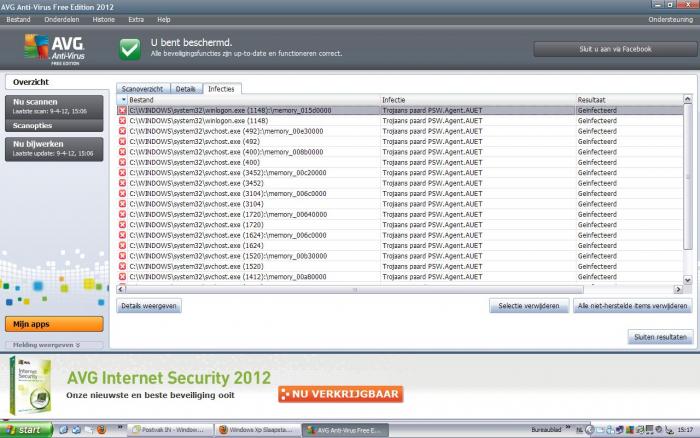Image resolution: width=700 pixels, height=438 pixels.
Task: Open Scanopties in the sidebar
Action: (54, 125)
